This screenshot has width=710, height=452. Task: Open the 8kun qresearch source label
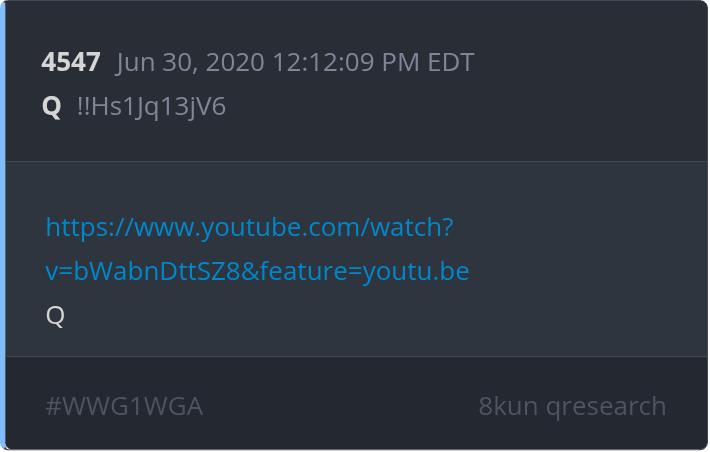[572, 406]
